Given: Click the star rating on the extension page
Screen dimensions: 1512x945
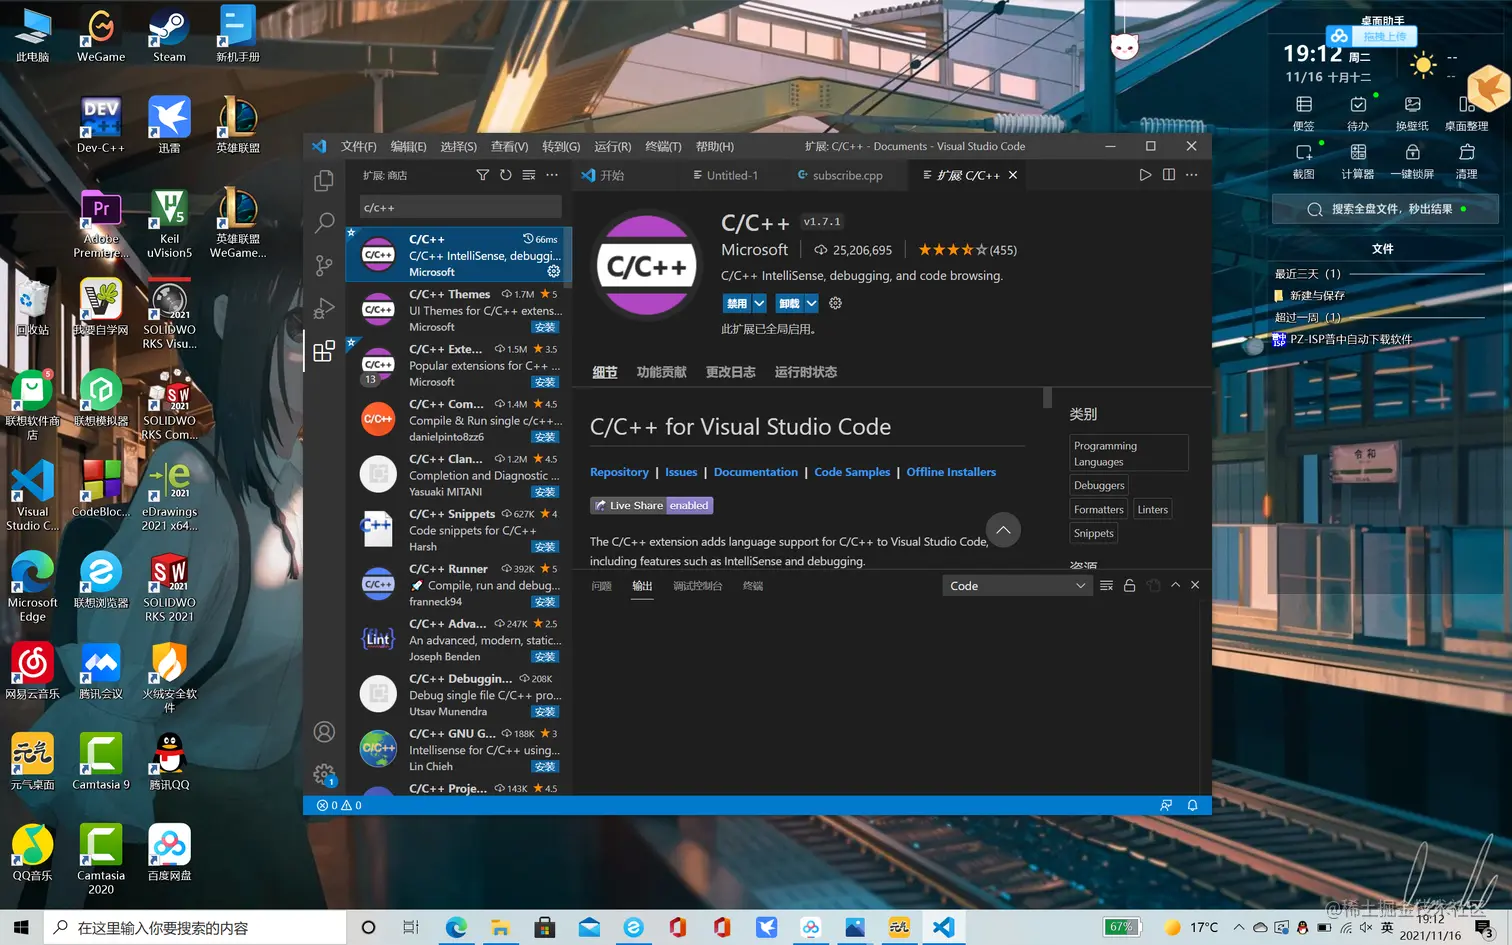Looking at the screenshot, I should 953,250.
